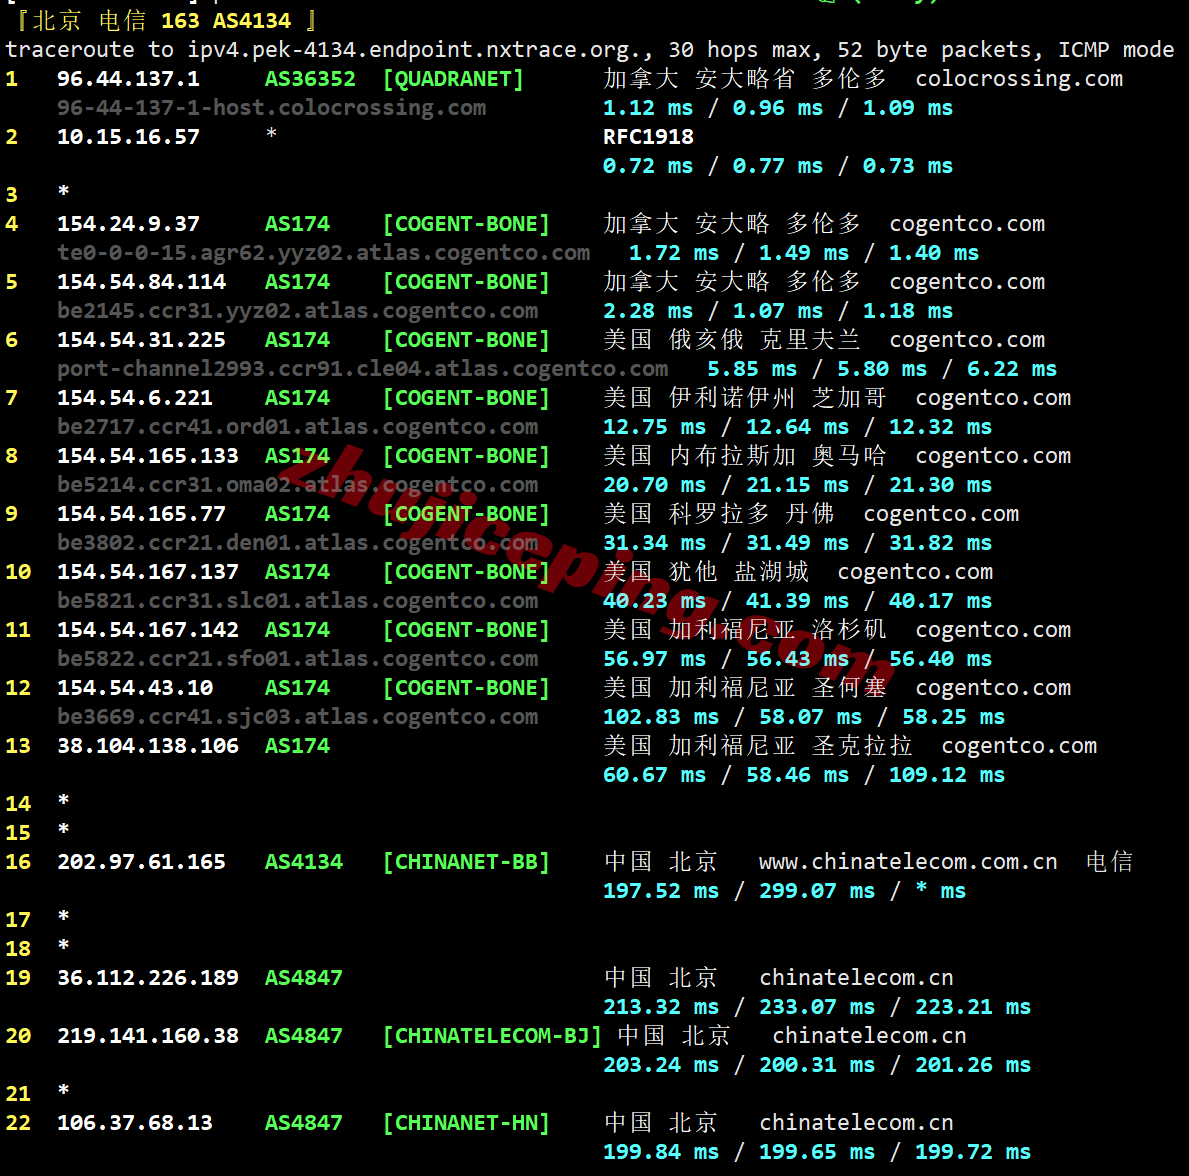Select hop 4 IP 154.24.9.37

tap(129, 224)
